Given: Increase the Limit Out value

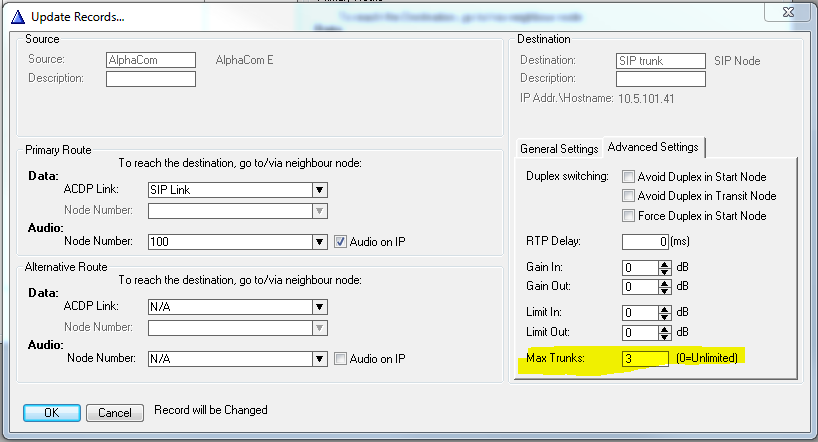Looking at the screenshot, I should click(664, 329).
